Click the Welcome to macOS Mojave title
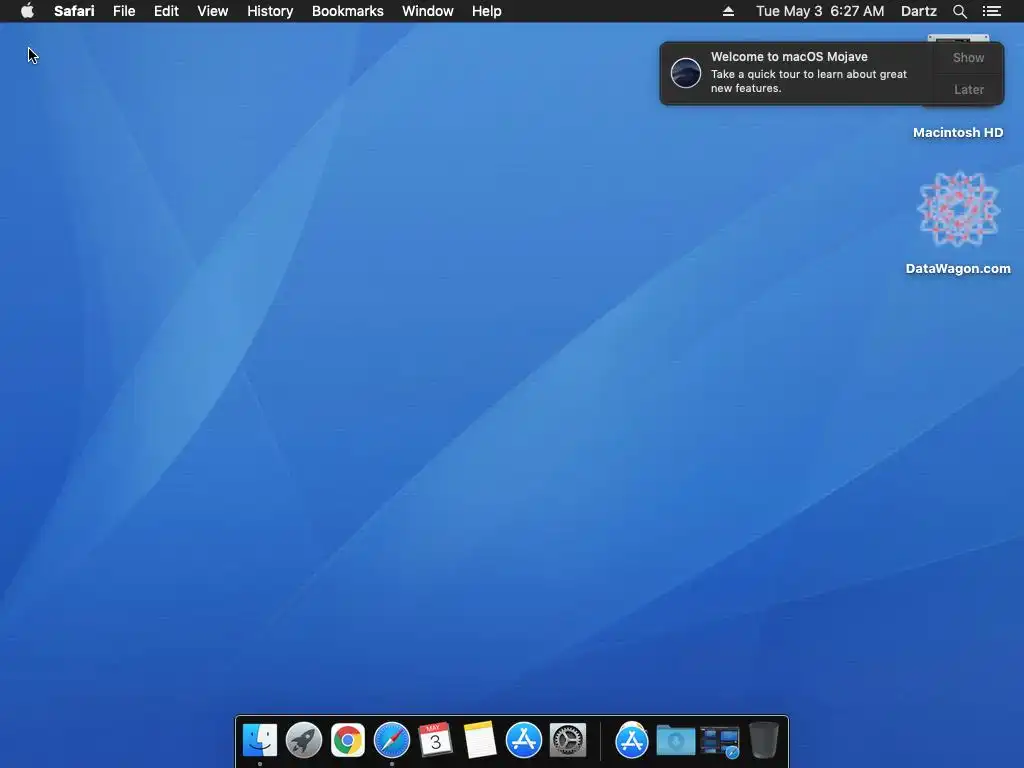 (789, 57)
